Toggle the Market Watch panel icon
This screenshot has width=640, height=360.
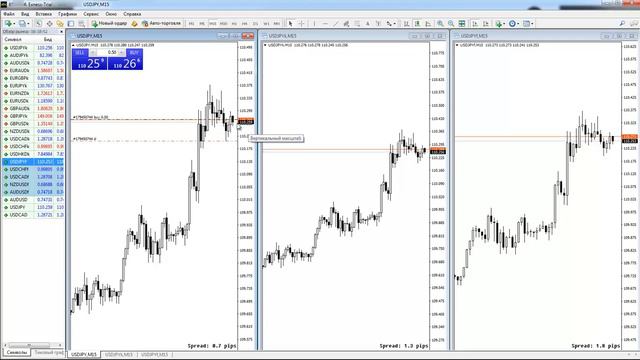39,24
